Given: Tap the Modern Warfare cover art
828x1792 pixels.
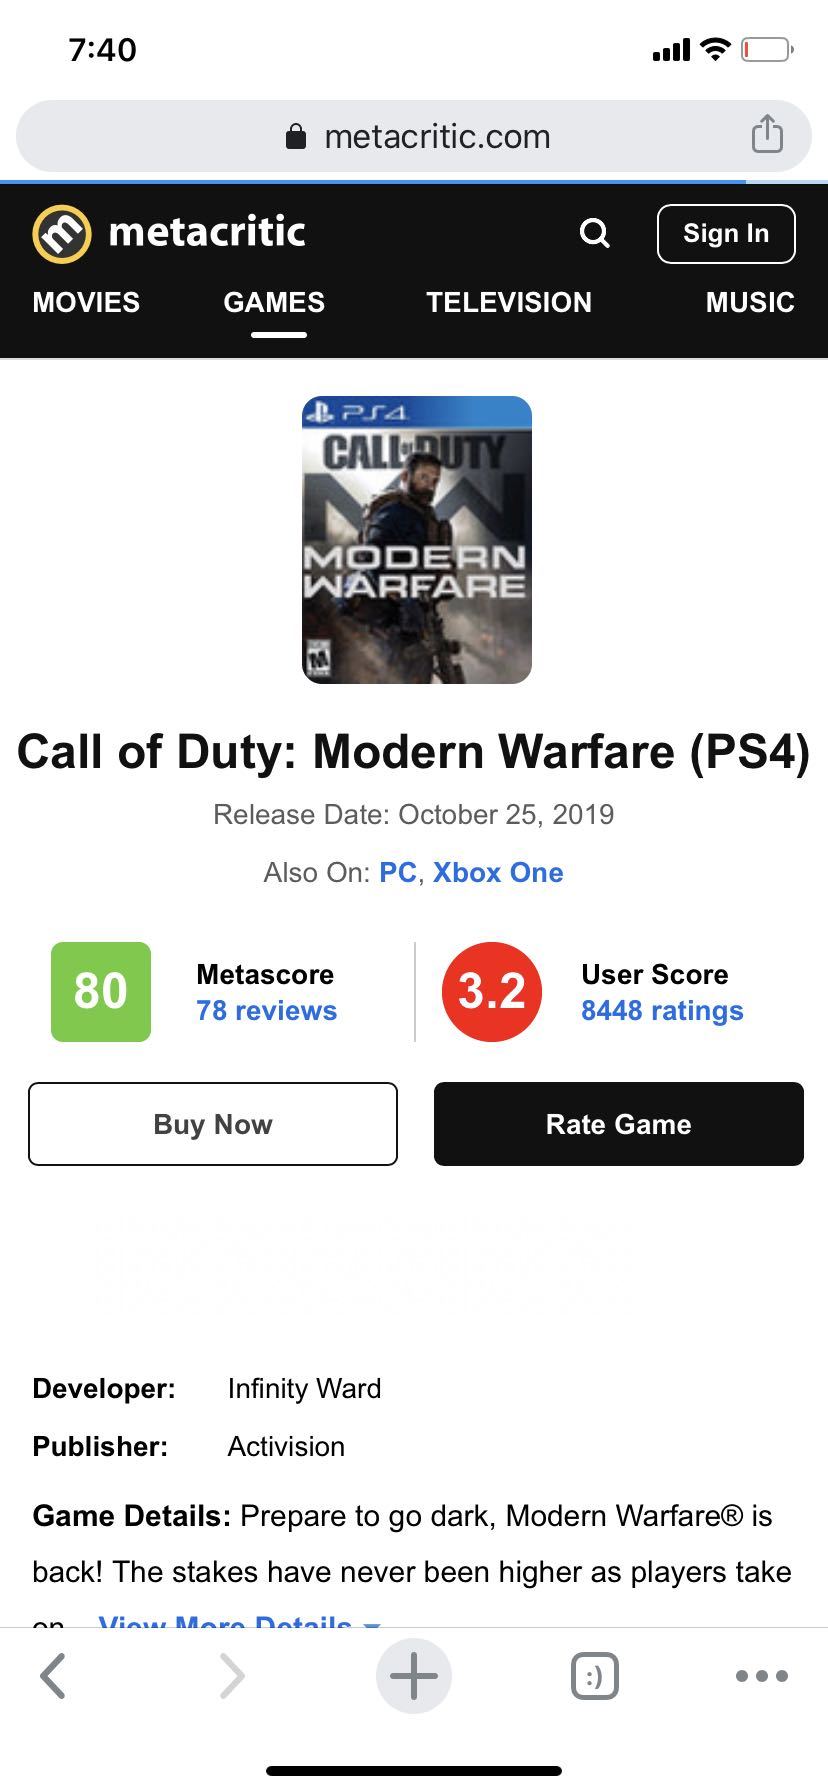Looking at the screenshot, I should coord(417,540).
